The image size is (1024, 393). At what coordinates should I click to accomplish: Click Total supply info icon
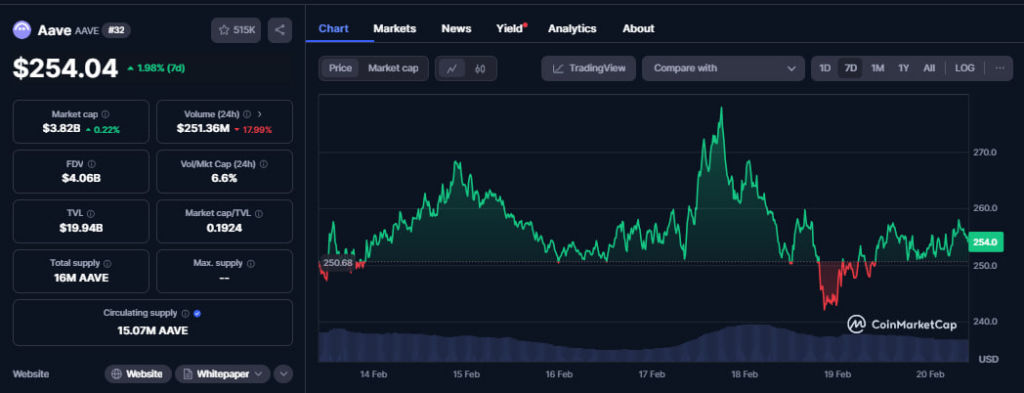(x=107, y=264)
